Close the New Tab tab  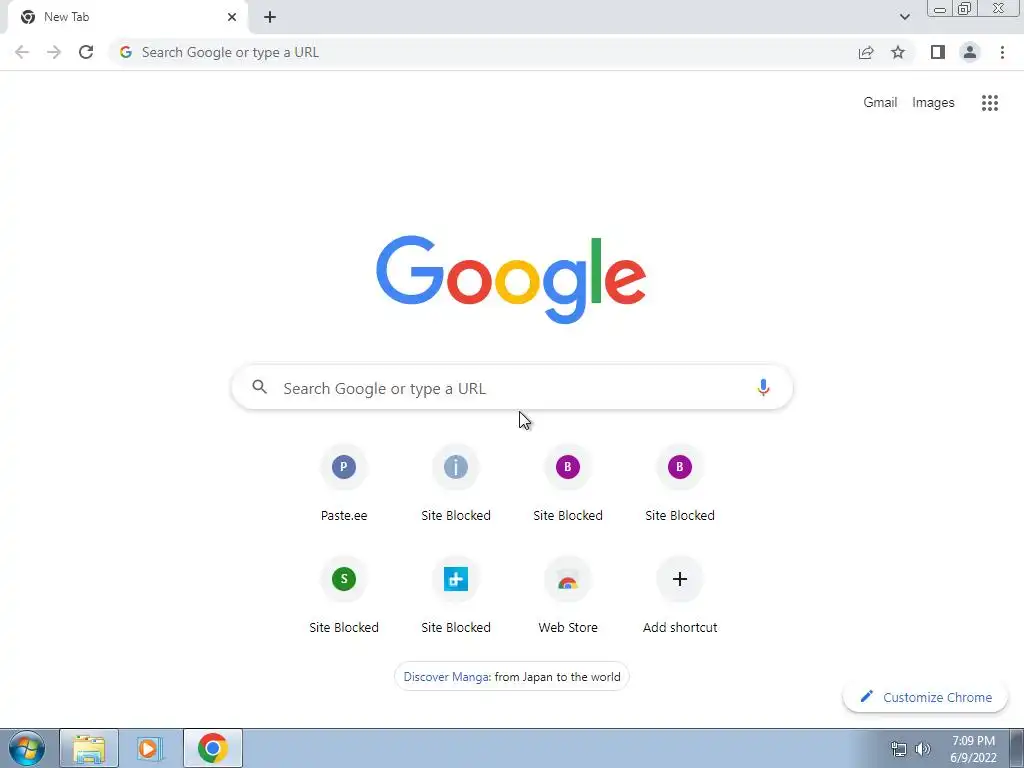pyautogui.click(x=232, y=17)
